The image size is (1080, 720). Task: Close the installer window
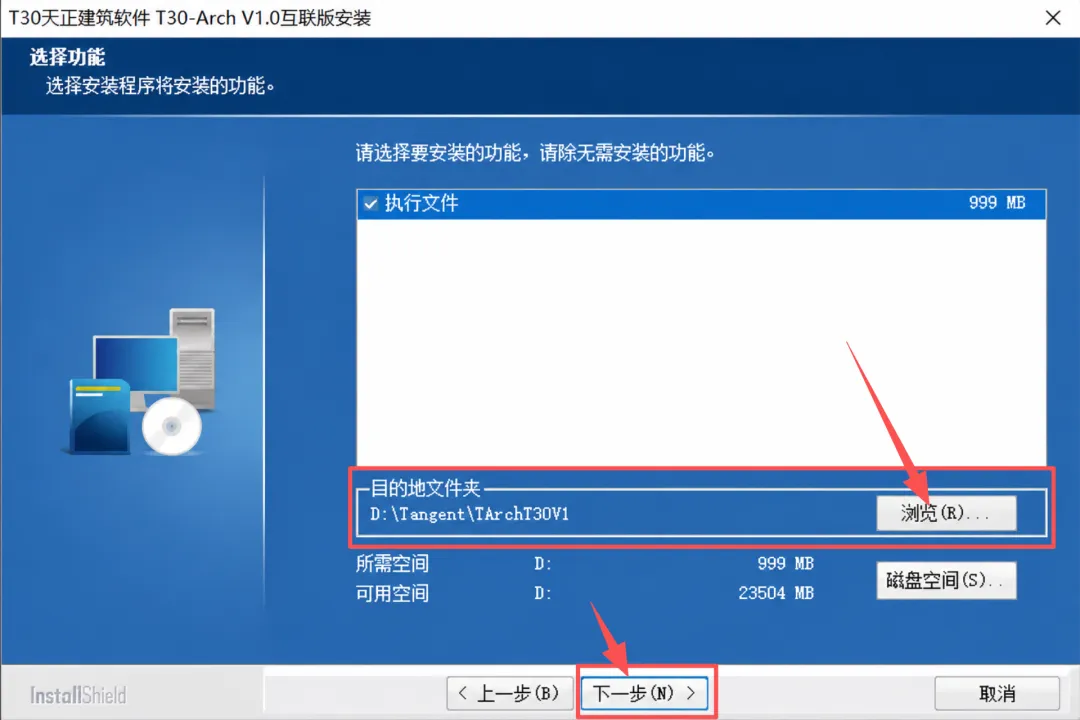coord(1052,18)
